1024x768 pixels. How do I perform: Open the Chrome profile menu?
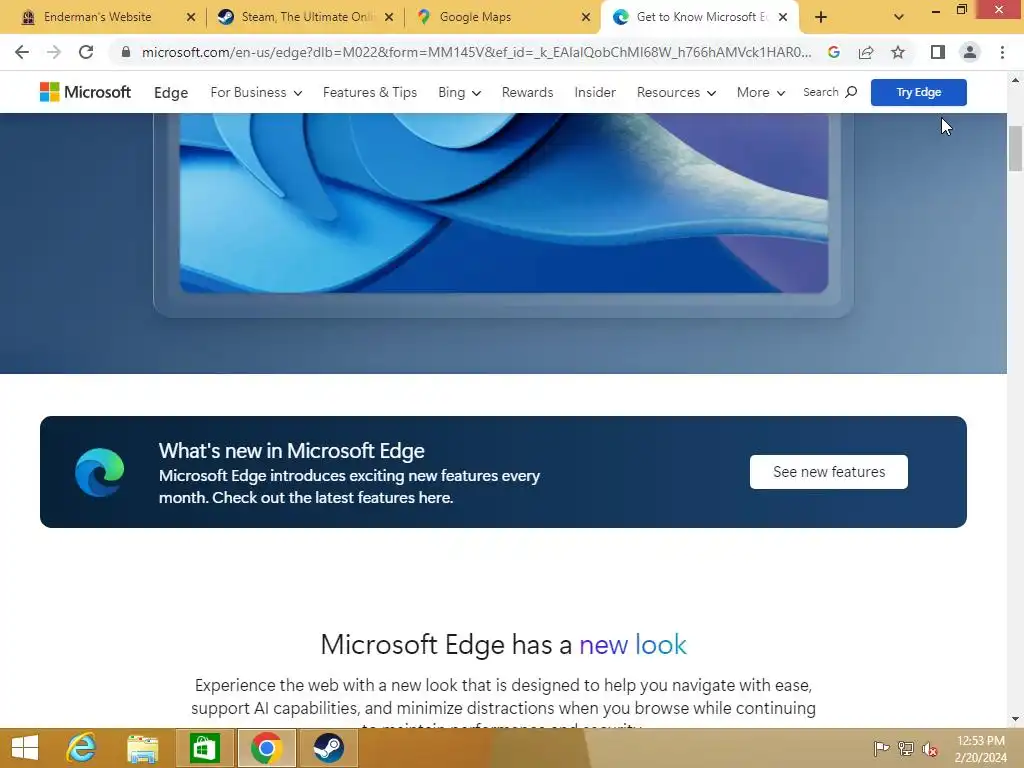tap(970, 52)
